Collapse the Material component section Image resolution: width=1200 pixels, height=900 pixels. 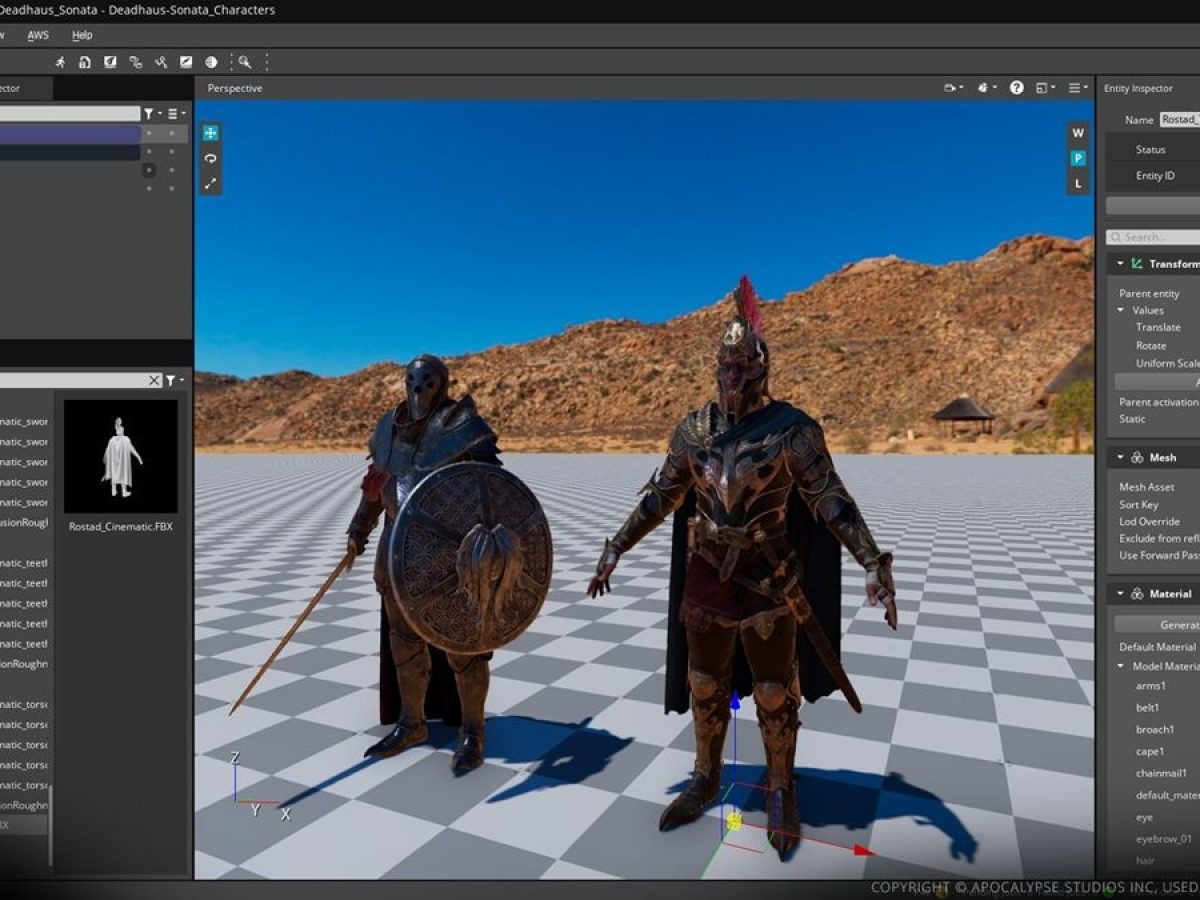pos(1120,594)
